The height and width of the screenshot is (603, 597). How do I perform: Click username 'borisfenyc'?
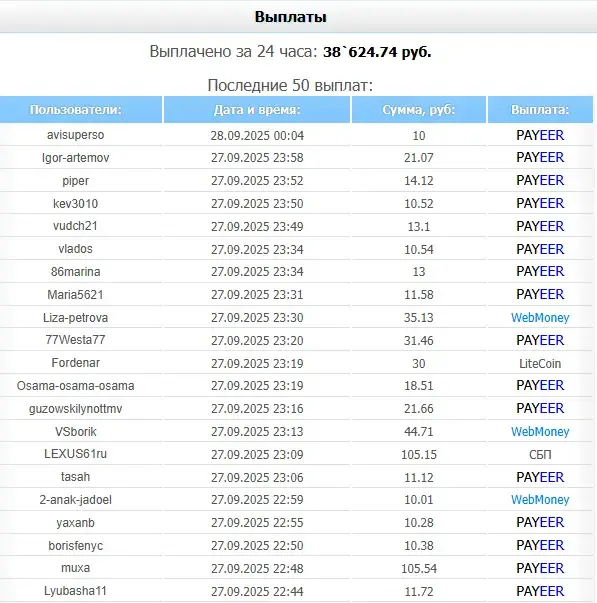coord(75,546)
